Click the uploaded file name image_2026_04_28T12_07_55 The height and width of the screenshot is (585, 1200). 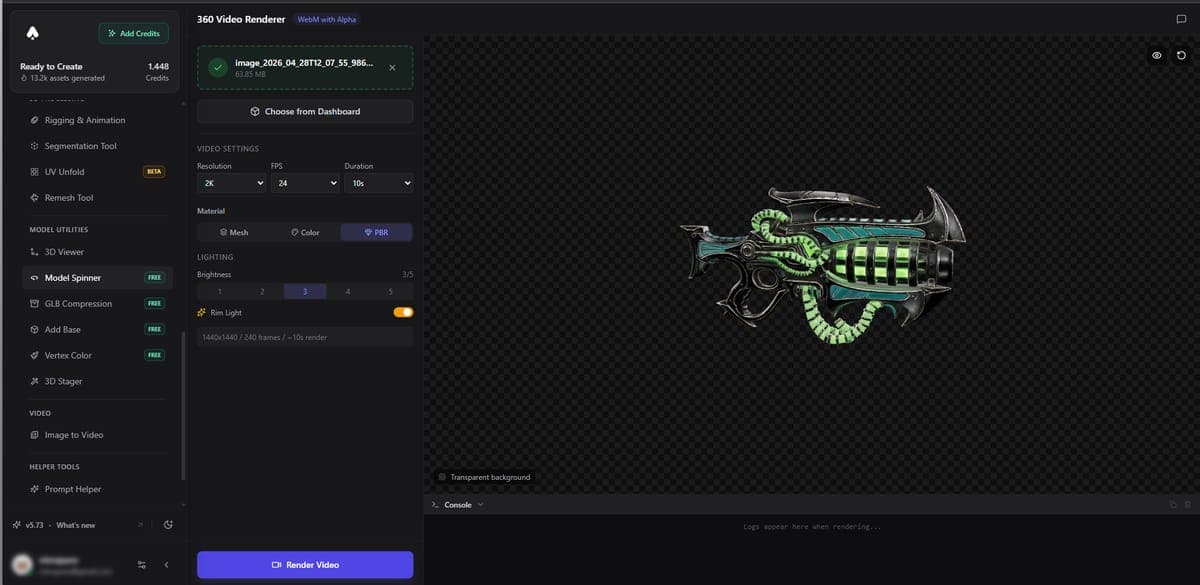pos(304,63)
